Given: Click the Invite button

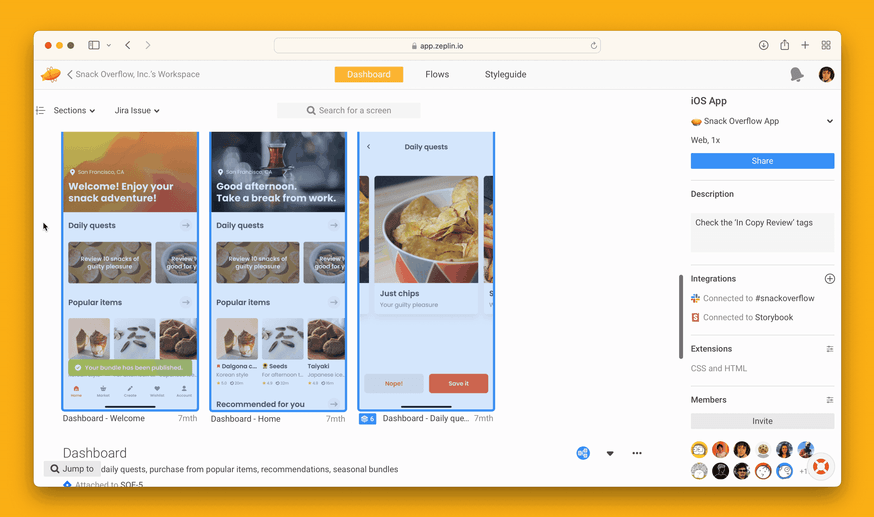Looking at the screenshot, I should pos(762,421).
